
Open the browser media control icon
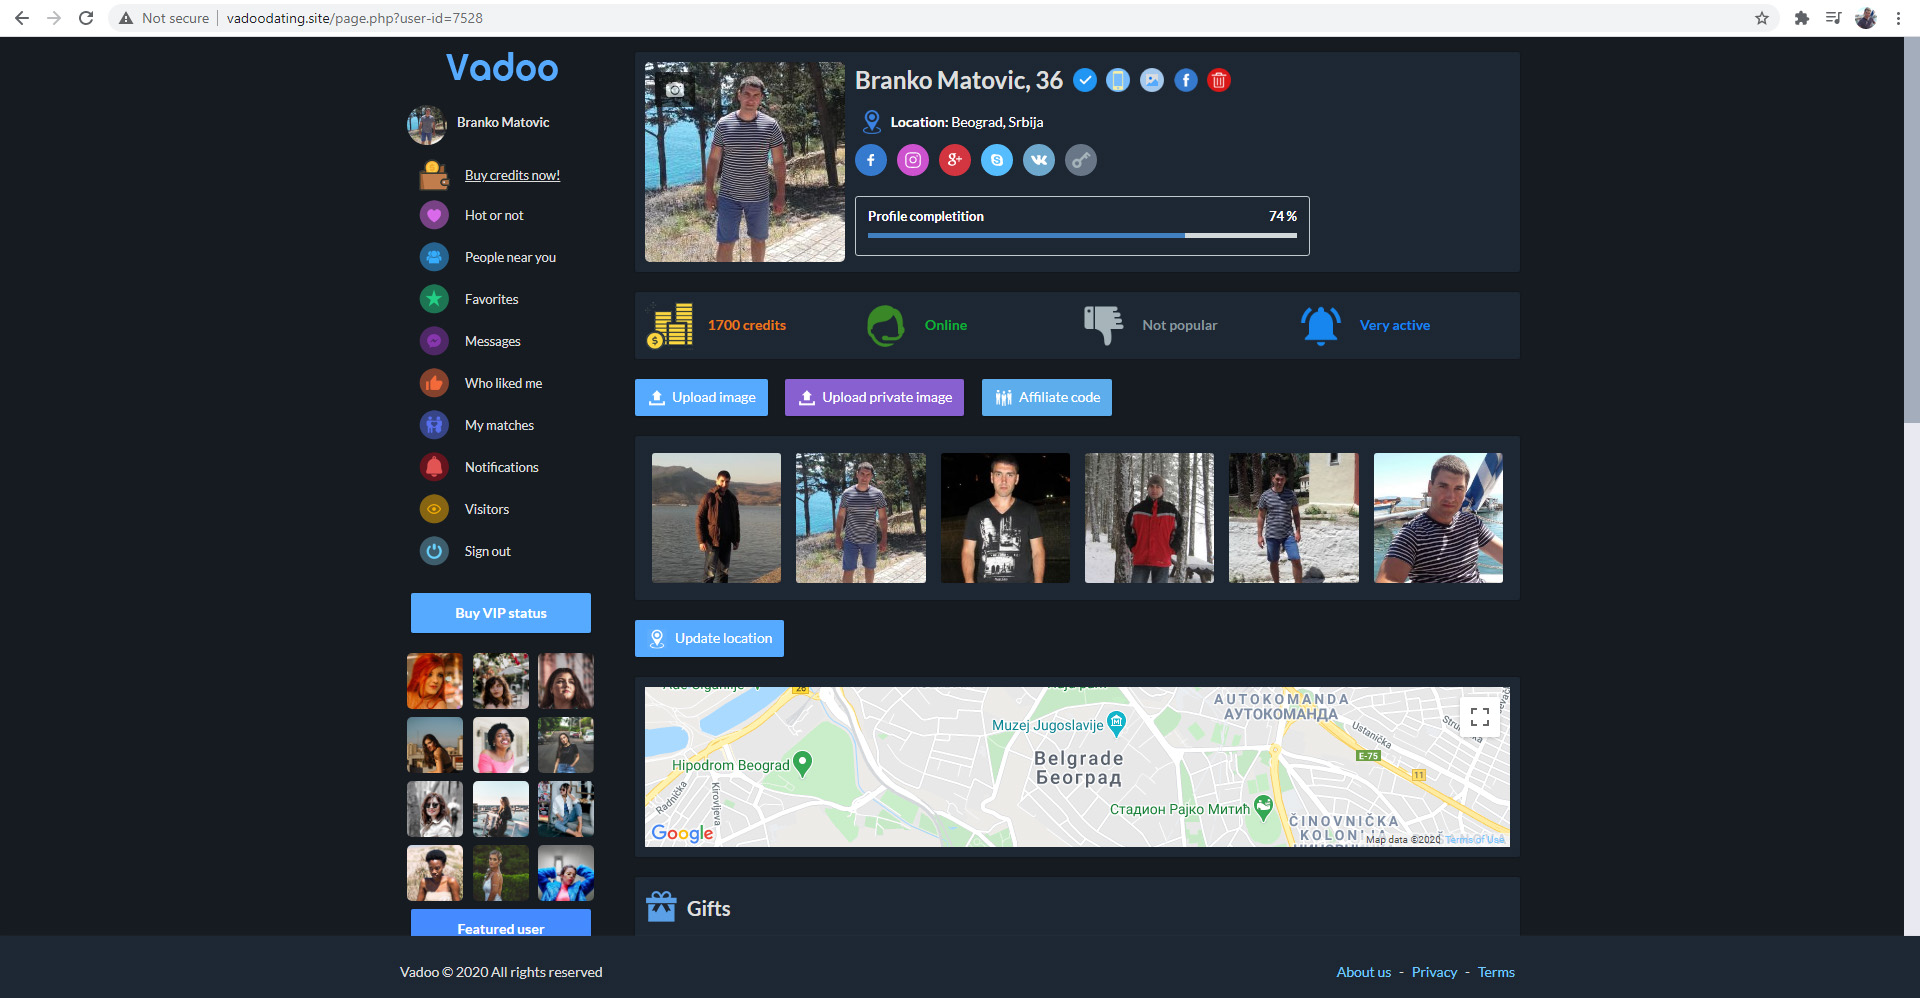1833,18
